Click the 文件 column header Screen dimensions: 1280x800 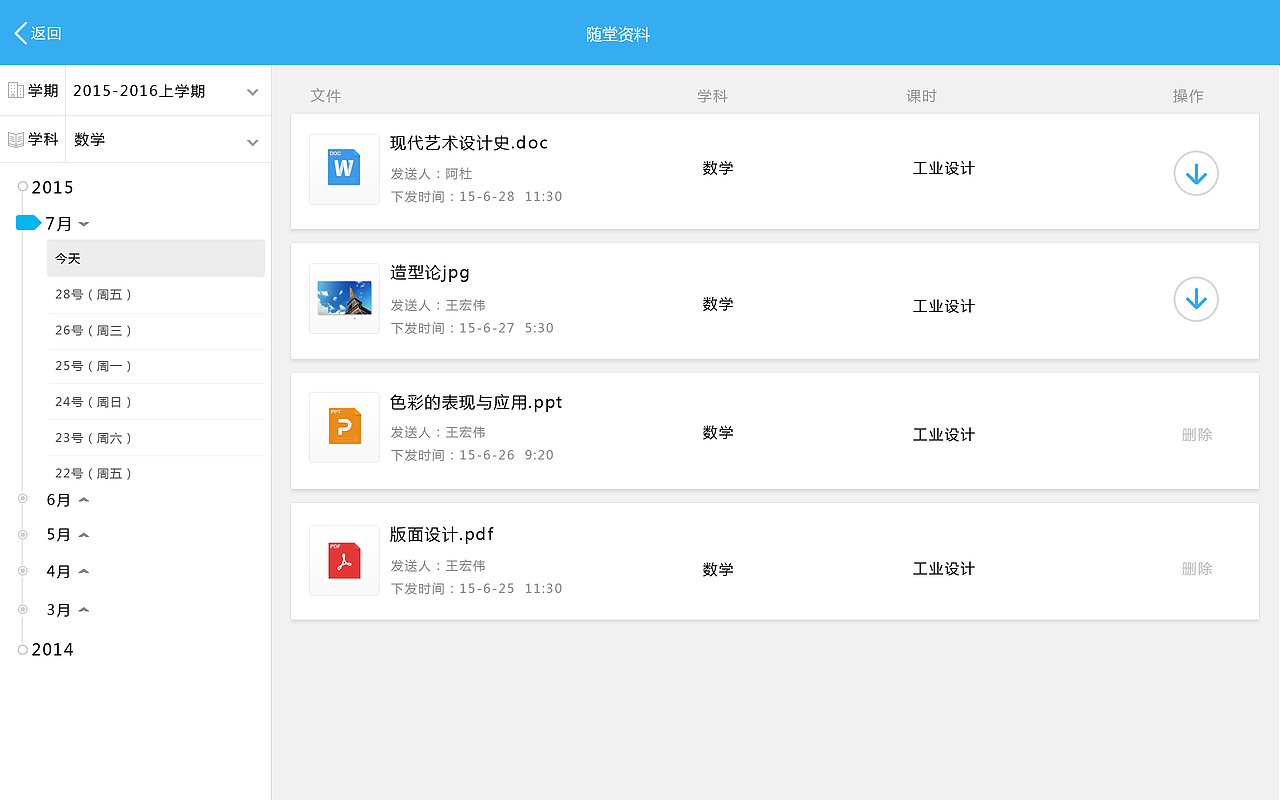326,96
